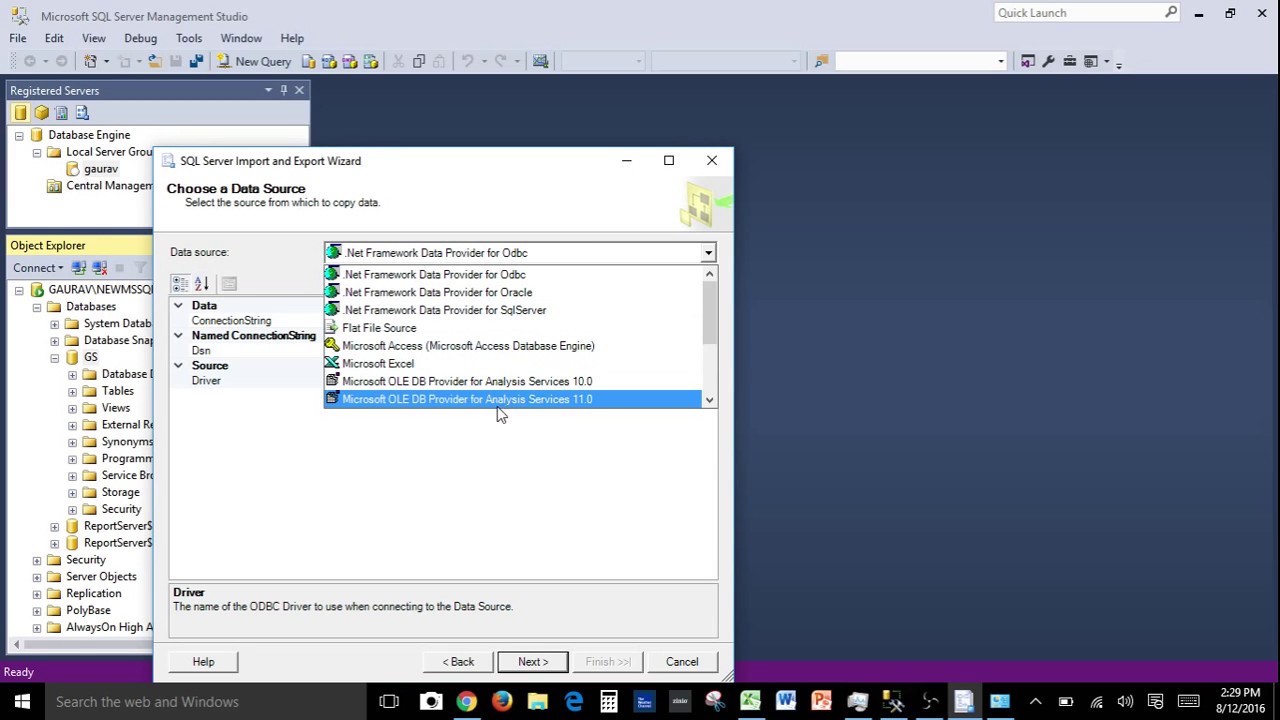
Task: Select OLE DB Provider for Analysis Services 10.0
Action: coord(513,381)
